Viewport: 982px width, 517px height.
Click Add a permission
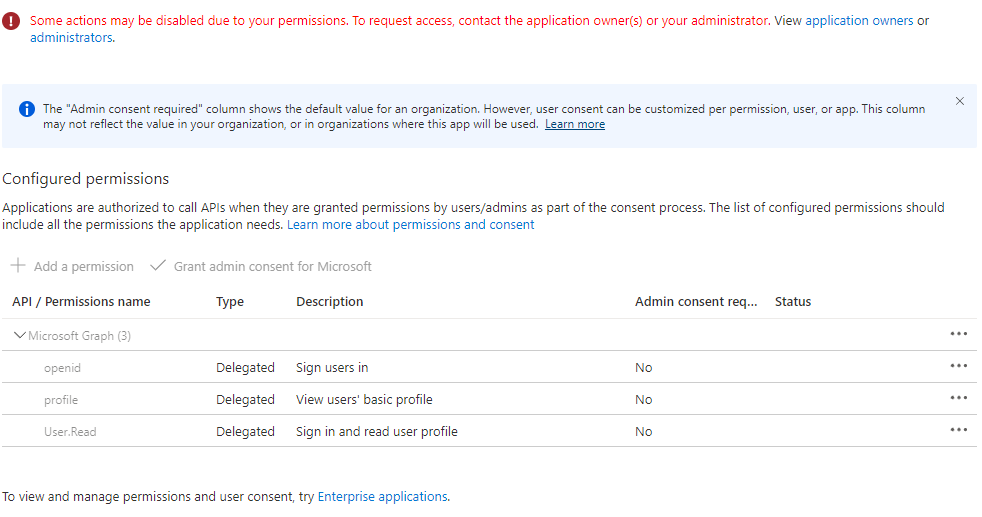(73, 267)
